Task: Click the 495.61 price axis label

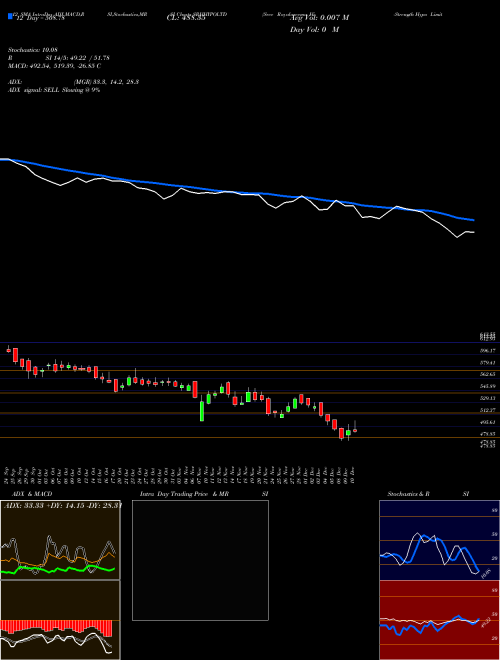Action: (488, 422)
